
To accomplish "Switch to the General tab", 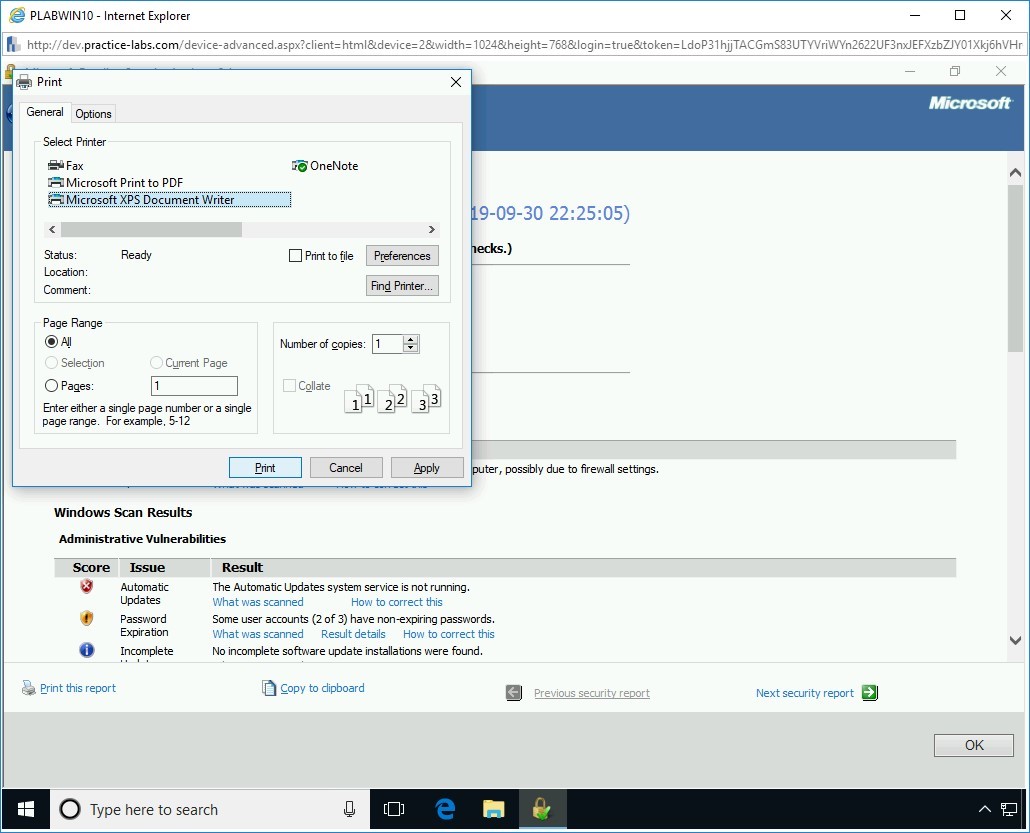I will [x=44, y=112].
